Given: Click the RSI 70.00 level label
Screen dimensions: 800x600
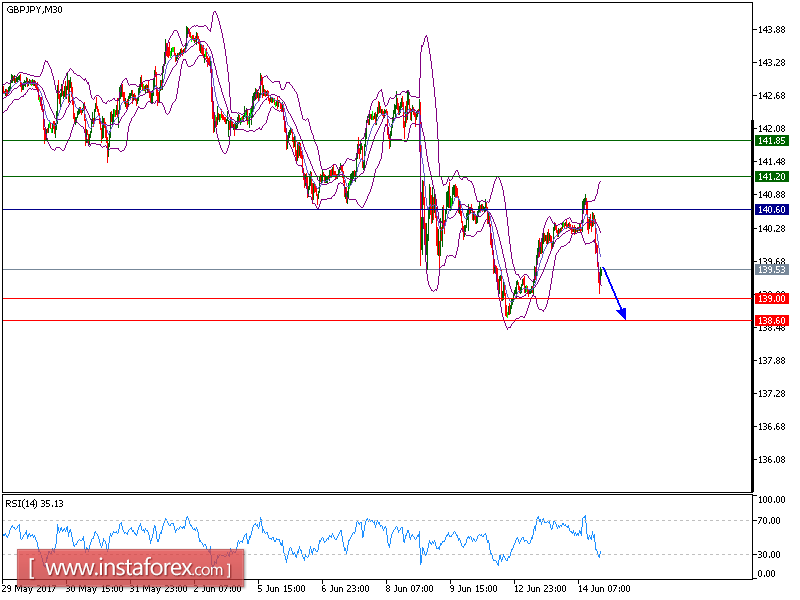Looking at the screenshot, I should click(x=769, y=520).
